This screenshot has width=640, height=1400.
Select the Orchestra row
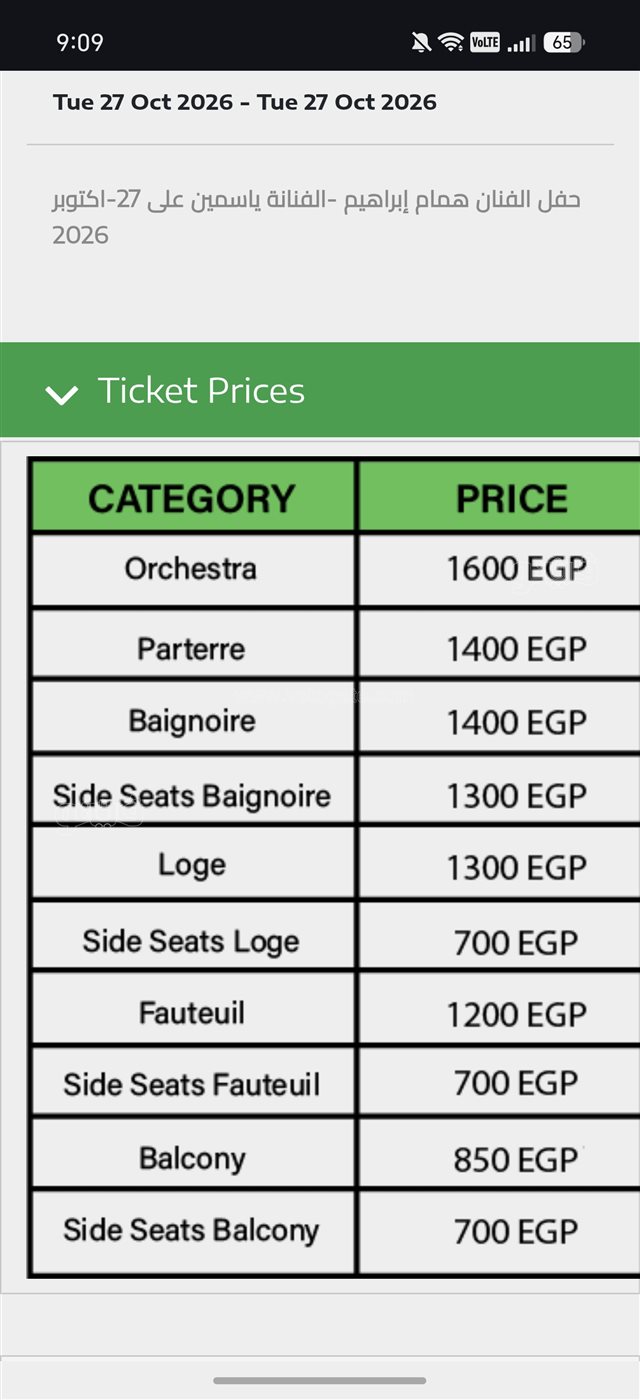[x=335, y=569]
